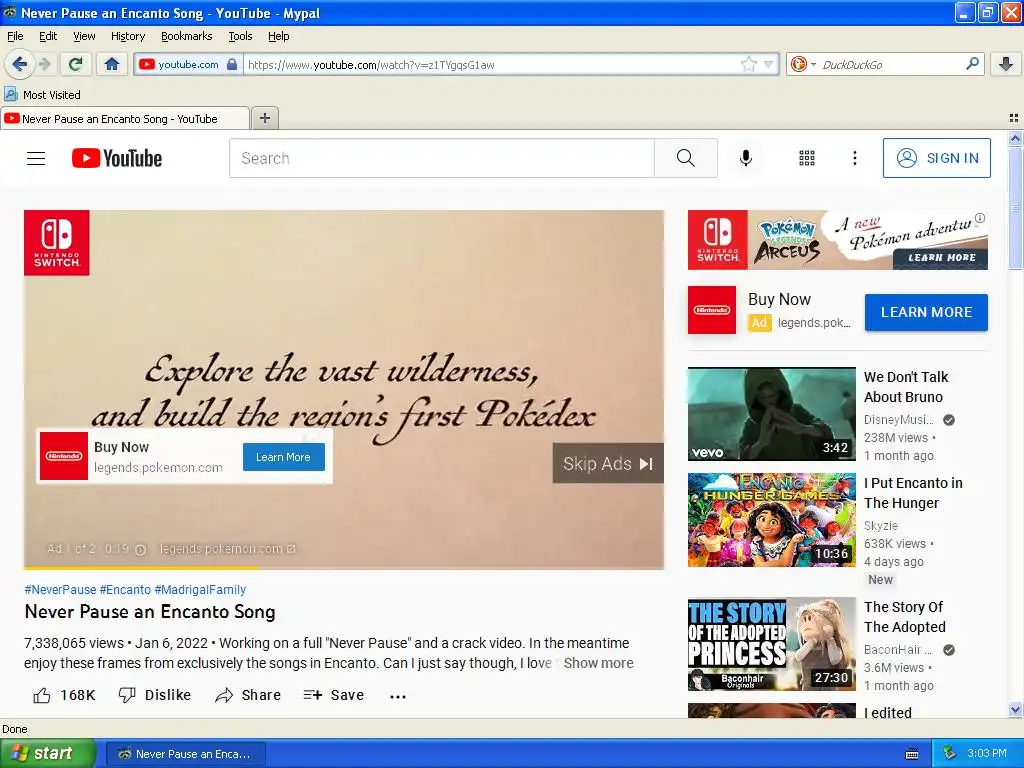1024x768 pixels.
Task: Open the Bookmarks menu
Action: click(186, 36)
